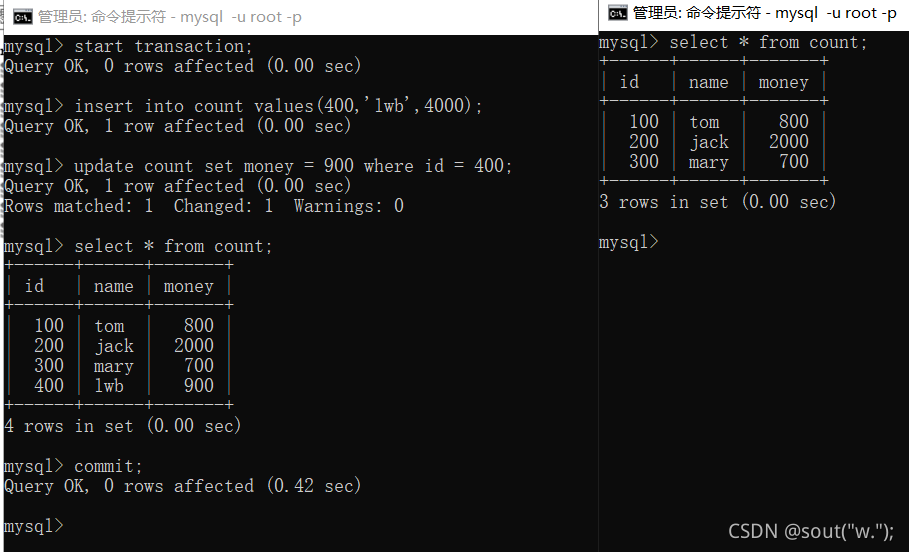This screenshot has width=909, height=552.
Task: Click 'mary' name cell in right table
Action: tap(708, 162)
